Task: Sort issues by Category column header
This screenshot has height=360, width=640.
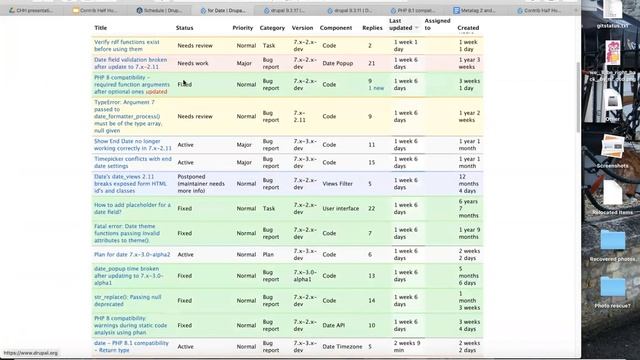Action: tap(272, 28)
